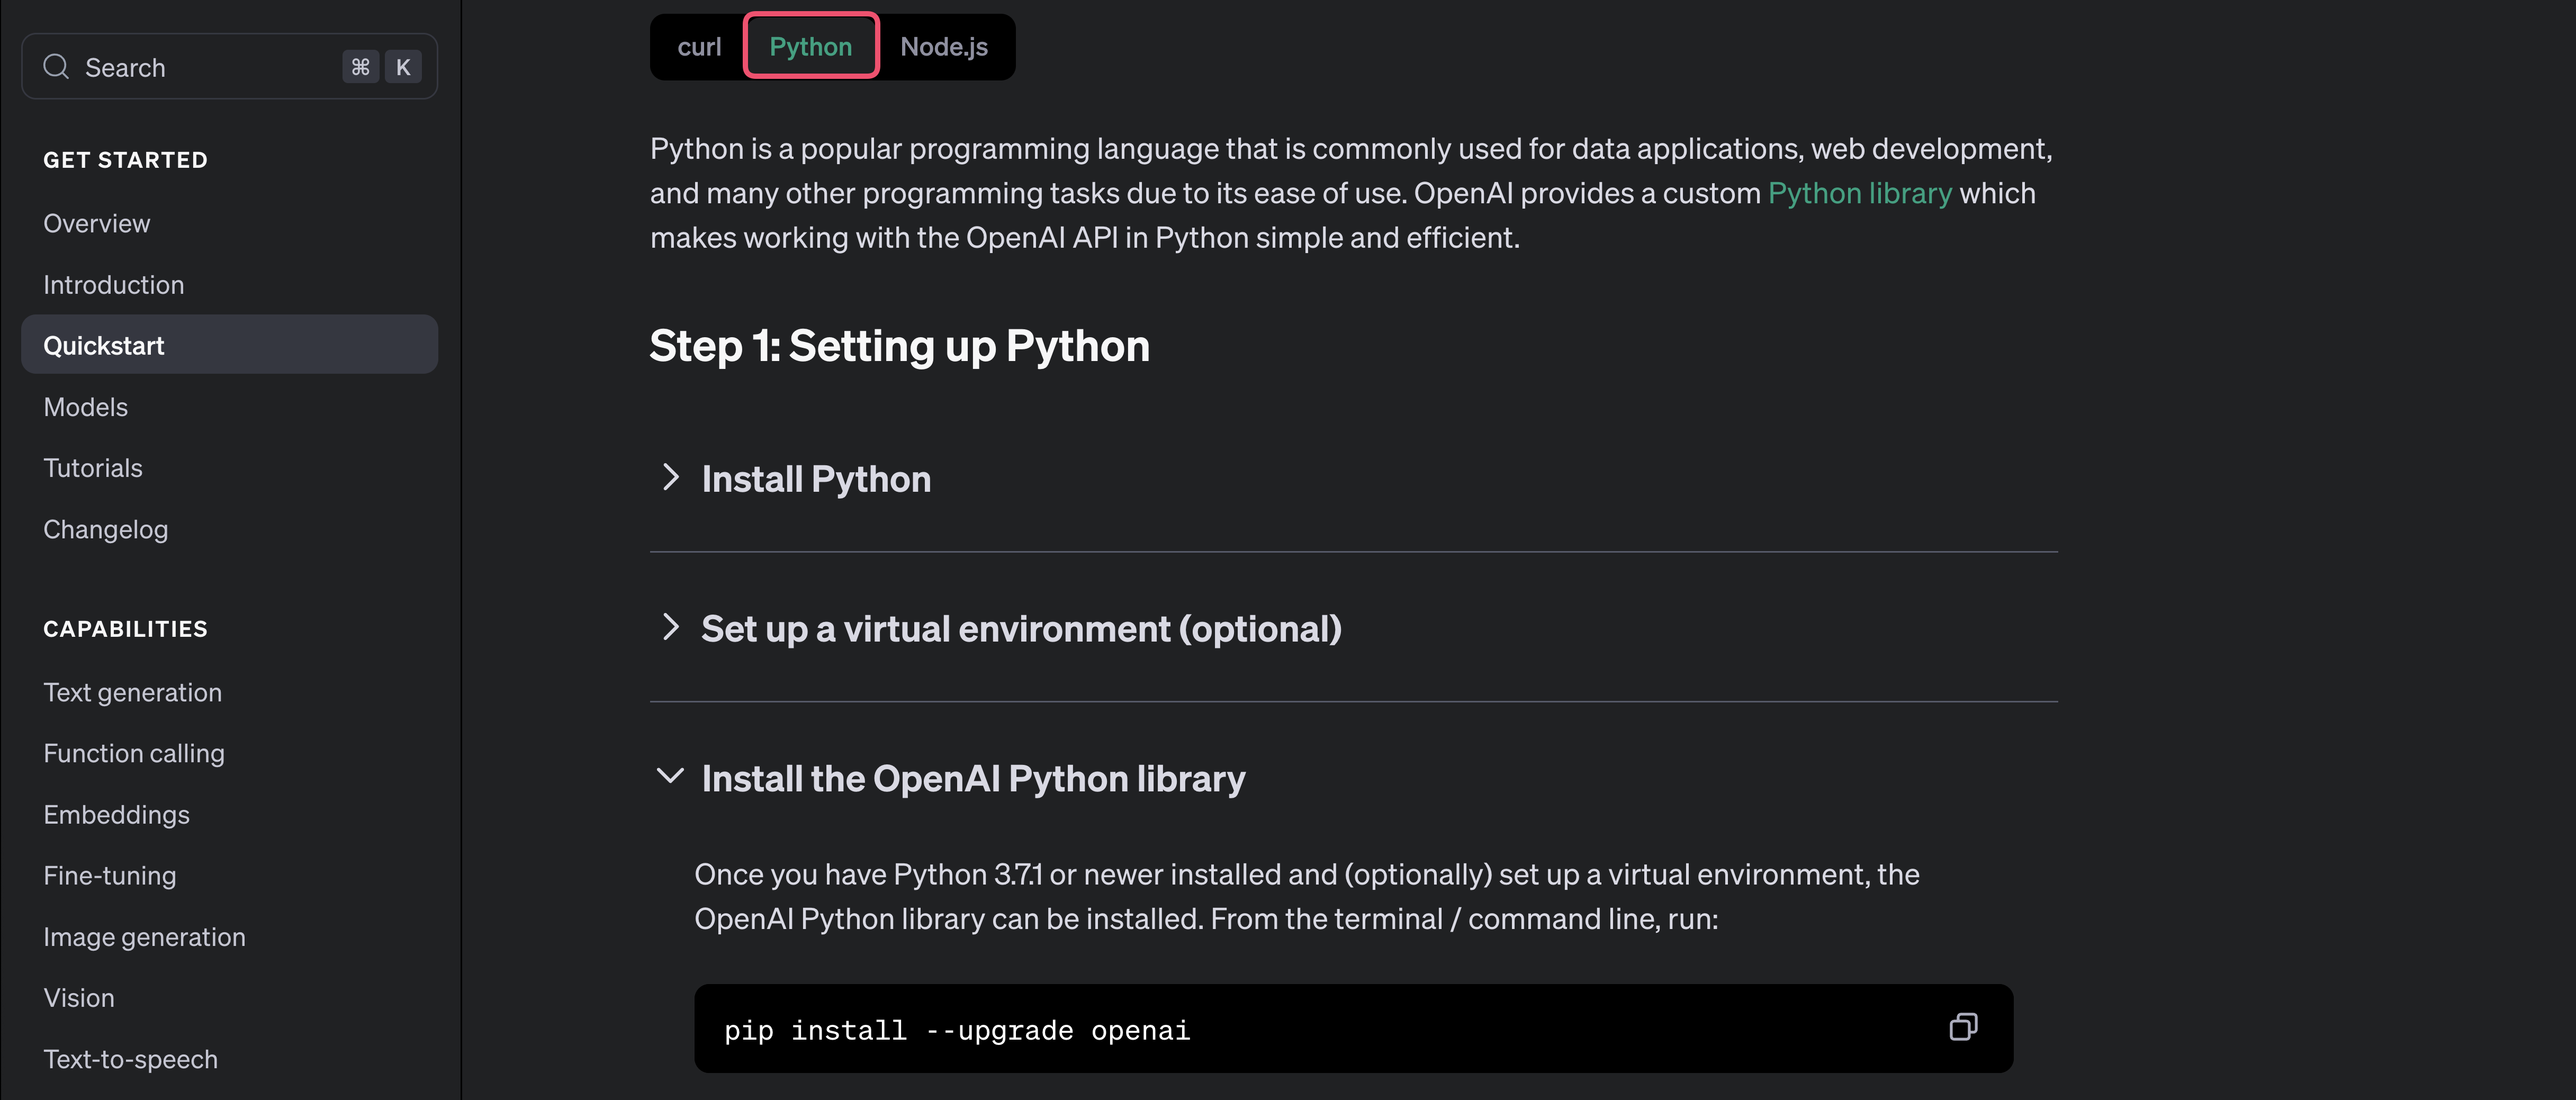This screenshot has height=1100, width=2576.
Task: Copy the pip install command
Action: [1962, 1027]
